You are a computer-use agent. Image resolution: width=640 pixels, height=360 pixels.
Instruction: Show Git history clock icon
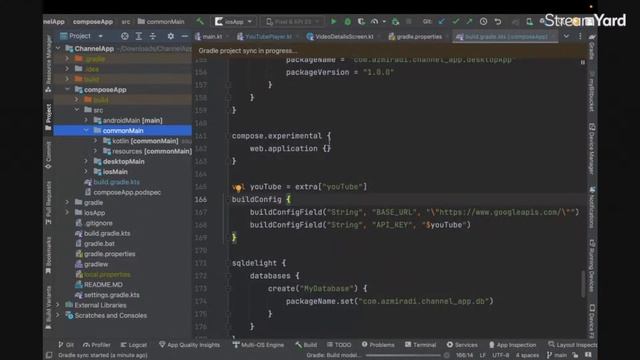coord(483,21)
